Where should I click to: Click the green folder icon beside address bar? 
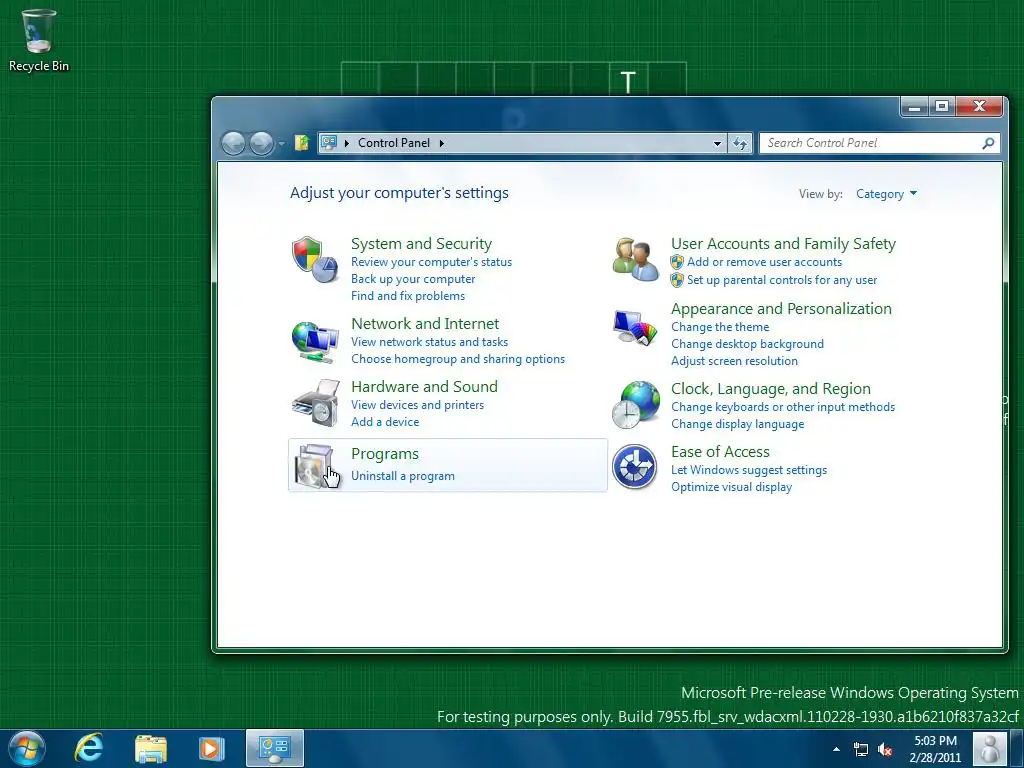301,142
